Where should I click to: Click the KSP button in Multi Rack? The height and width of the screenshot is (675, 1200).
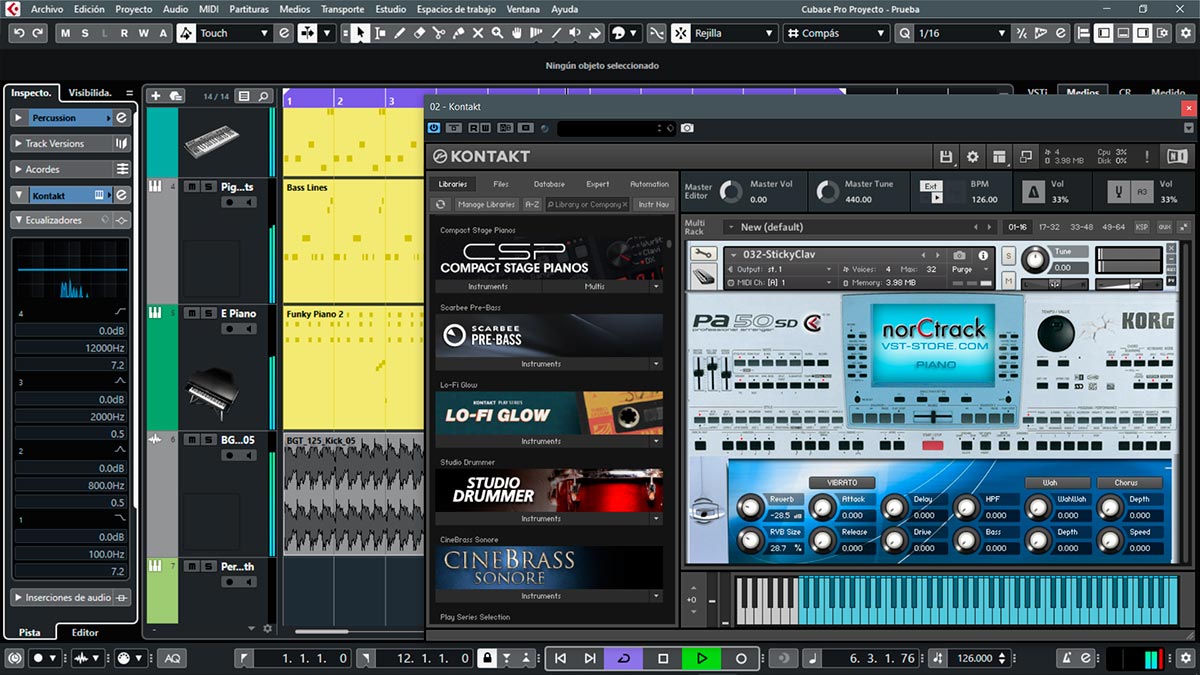1142,227
